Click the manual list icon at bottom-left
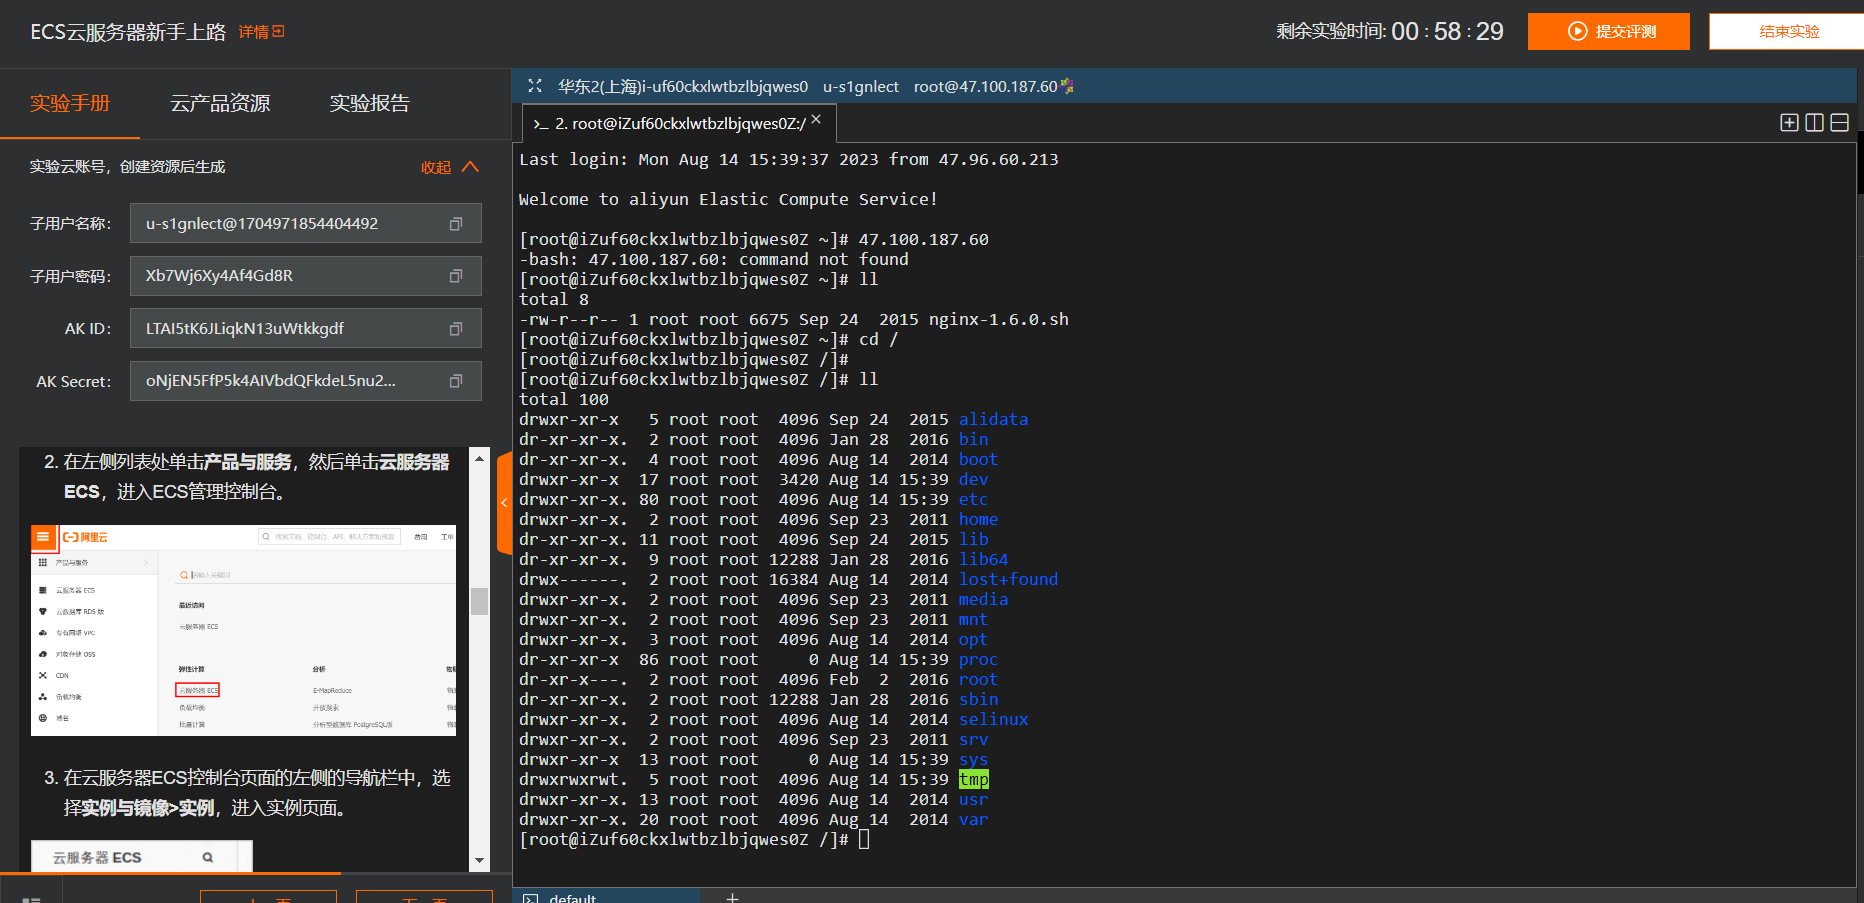 (x=31, y=899)
